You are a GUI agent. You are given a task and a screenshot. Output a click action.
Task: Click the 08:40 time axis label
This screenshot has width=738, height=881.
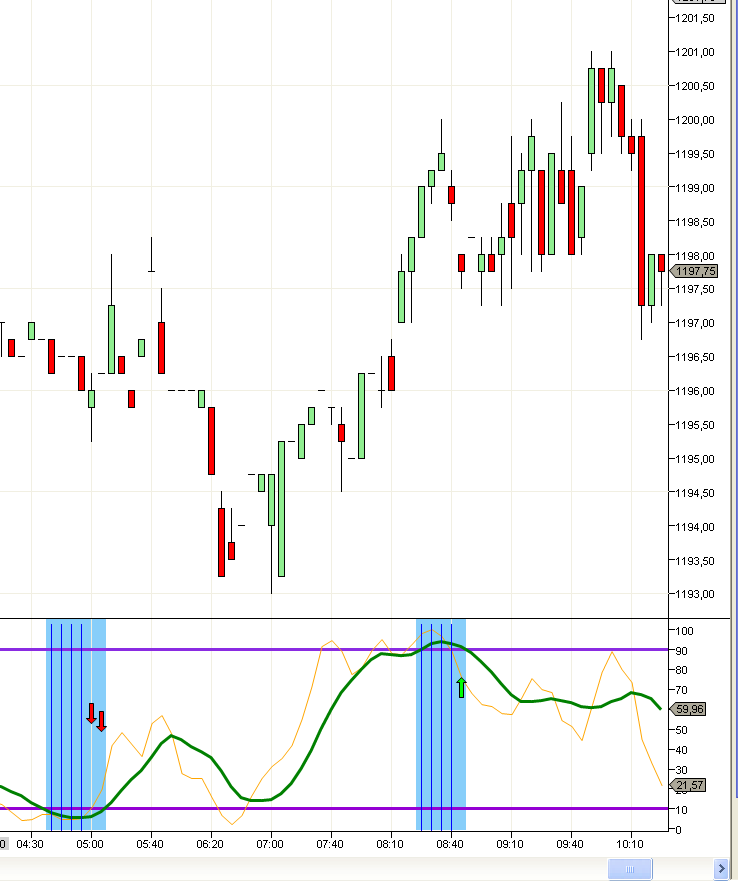450,844
